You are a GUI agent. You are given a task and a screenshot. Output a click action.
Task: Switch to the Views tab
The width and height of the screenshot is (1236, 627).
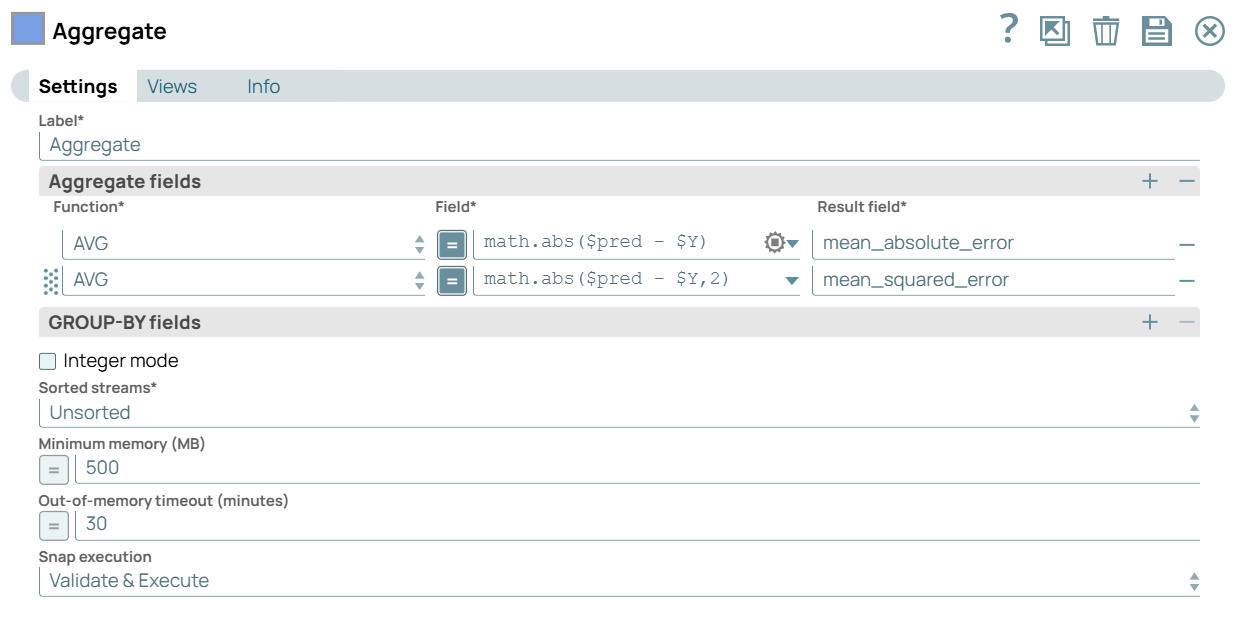tap(171, 87)
